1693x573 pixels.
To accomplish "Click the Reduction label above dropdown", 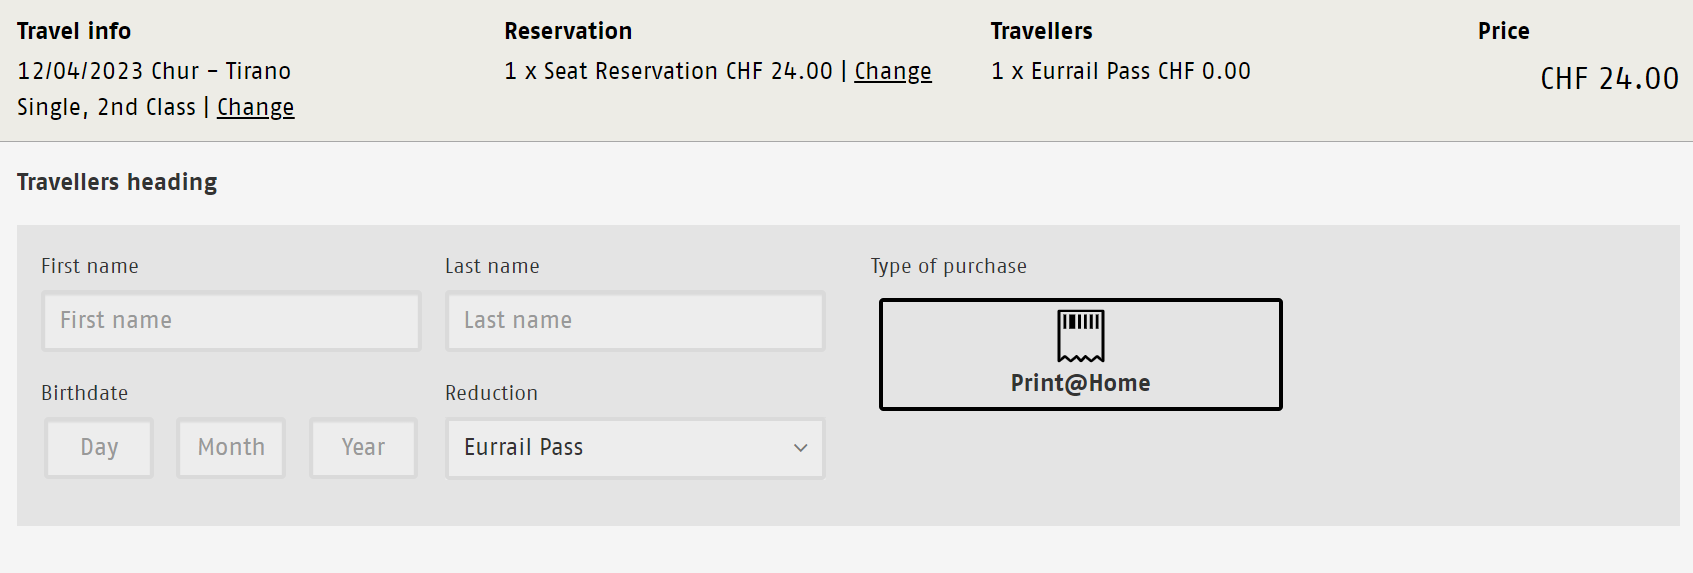I will click(x=491, y=393).
